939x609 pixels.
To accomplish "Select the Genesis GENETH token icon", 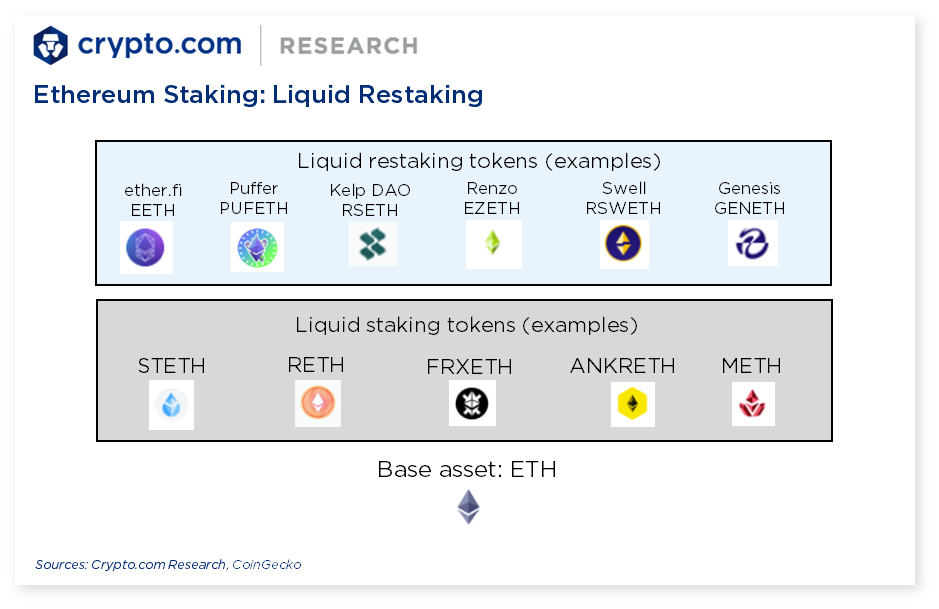I will 752,244.
